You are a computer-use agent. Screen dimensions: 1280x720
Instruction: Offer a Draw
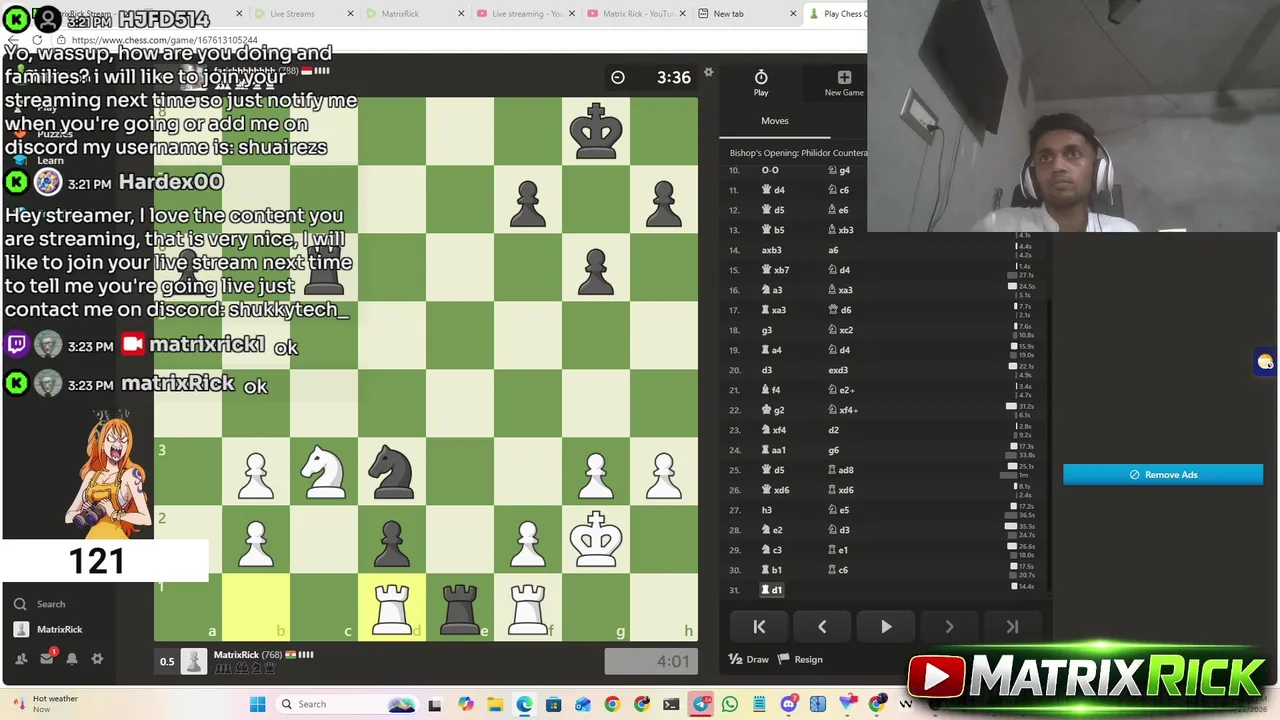point(749,659)
